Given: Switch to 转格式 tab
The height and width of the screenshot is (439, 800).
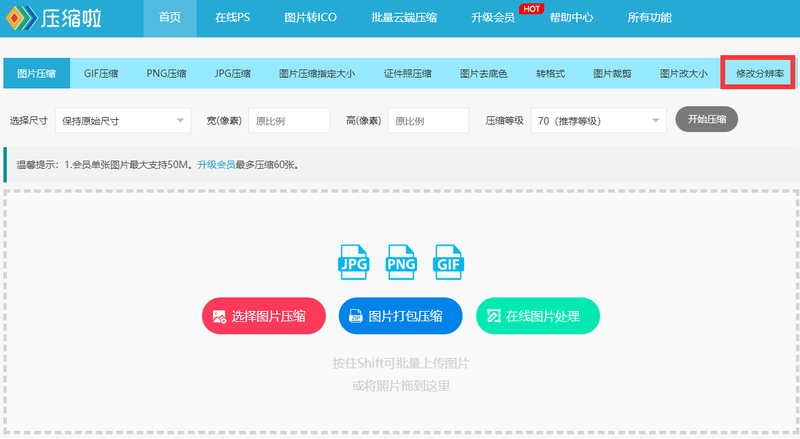Looking at the screenshot, I should pos(551,74).
